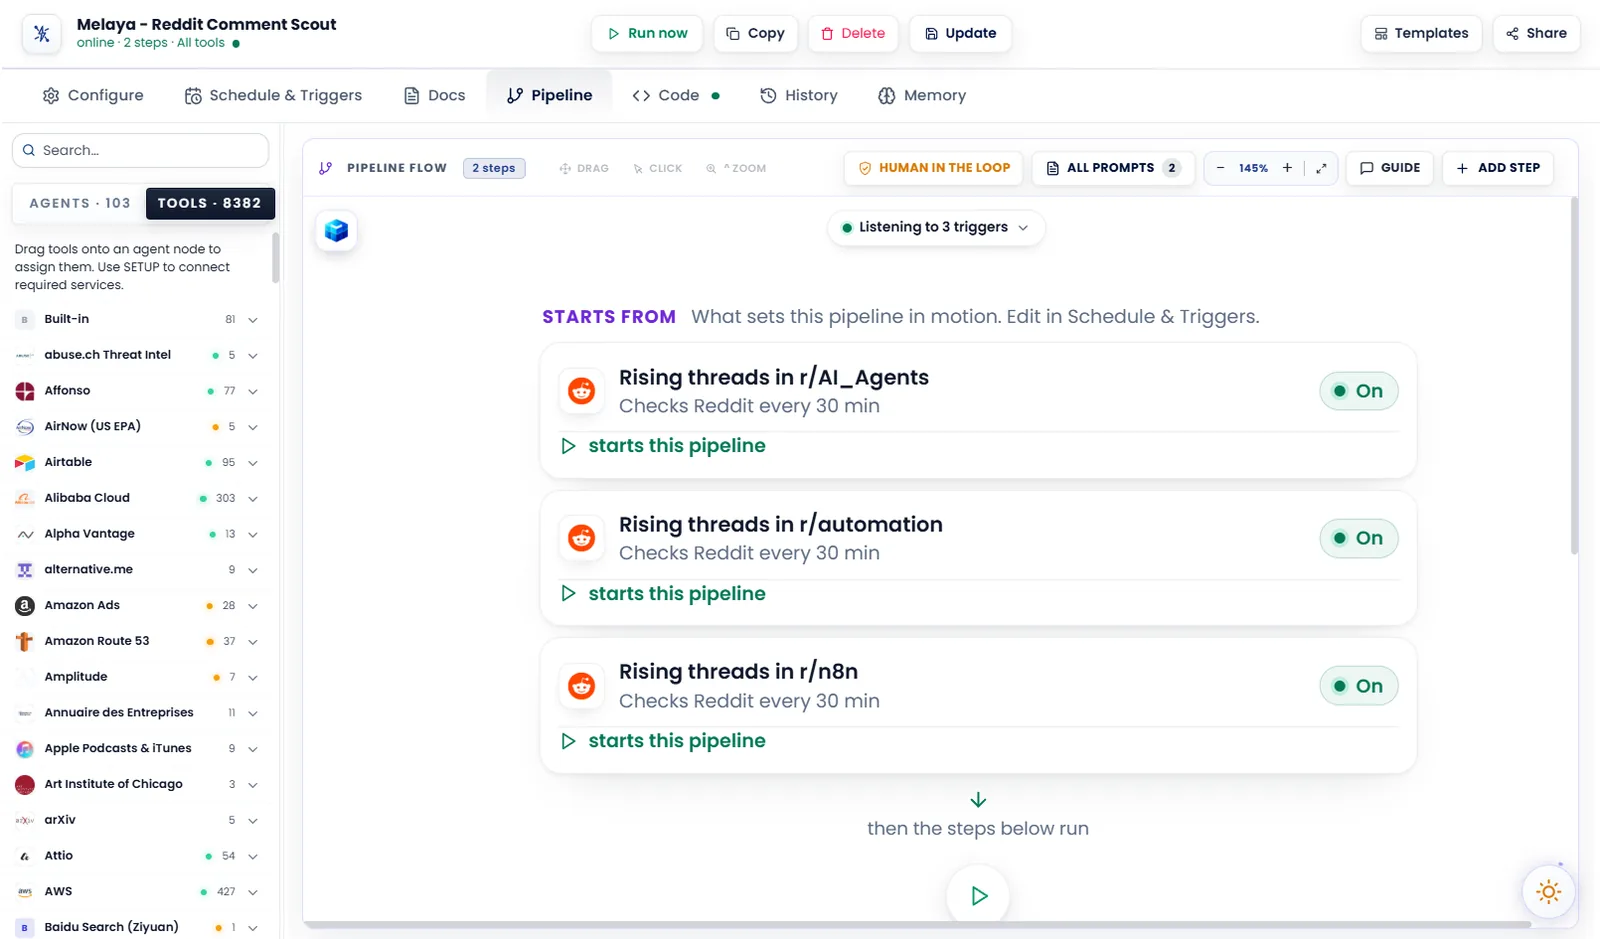1600x939 pixels.
Task: Expand the arXiv chevron
Action: (x=253, y=821)
